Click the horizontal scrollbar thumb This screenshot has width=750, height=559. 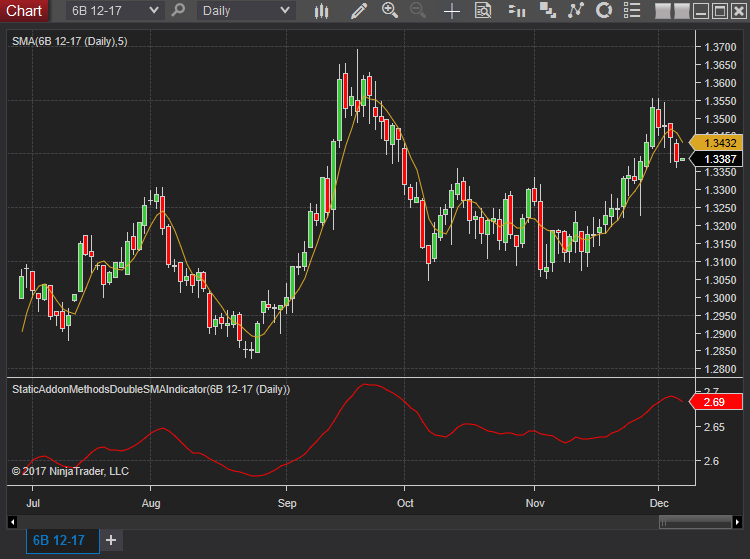pyautogui.click(x=695, y=521)
